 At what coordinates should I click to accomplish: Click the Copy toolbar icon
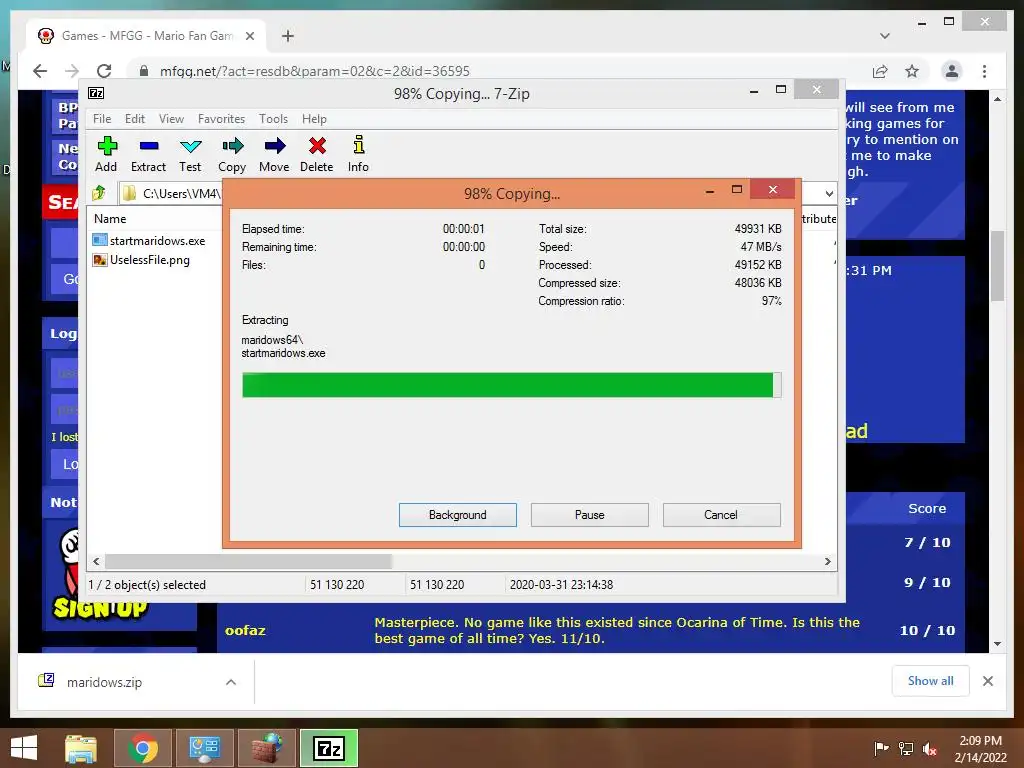point(232,154)
